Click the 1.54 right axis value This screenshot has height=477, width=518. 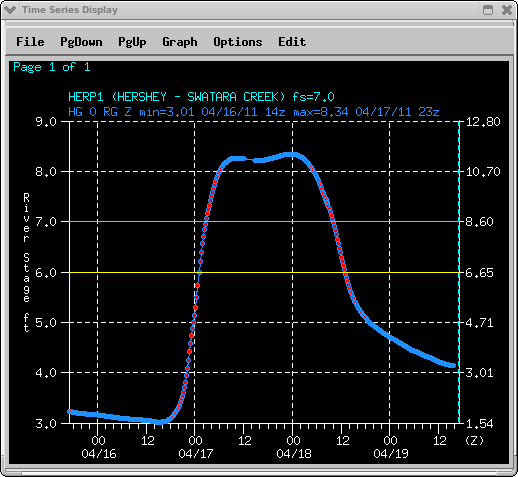click(479, 424)
